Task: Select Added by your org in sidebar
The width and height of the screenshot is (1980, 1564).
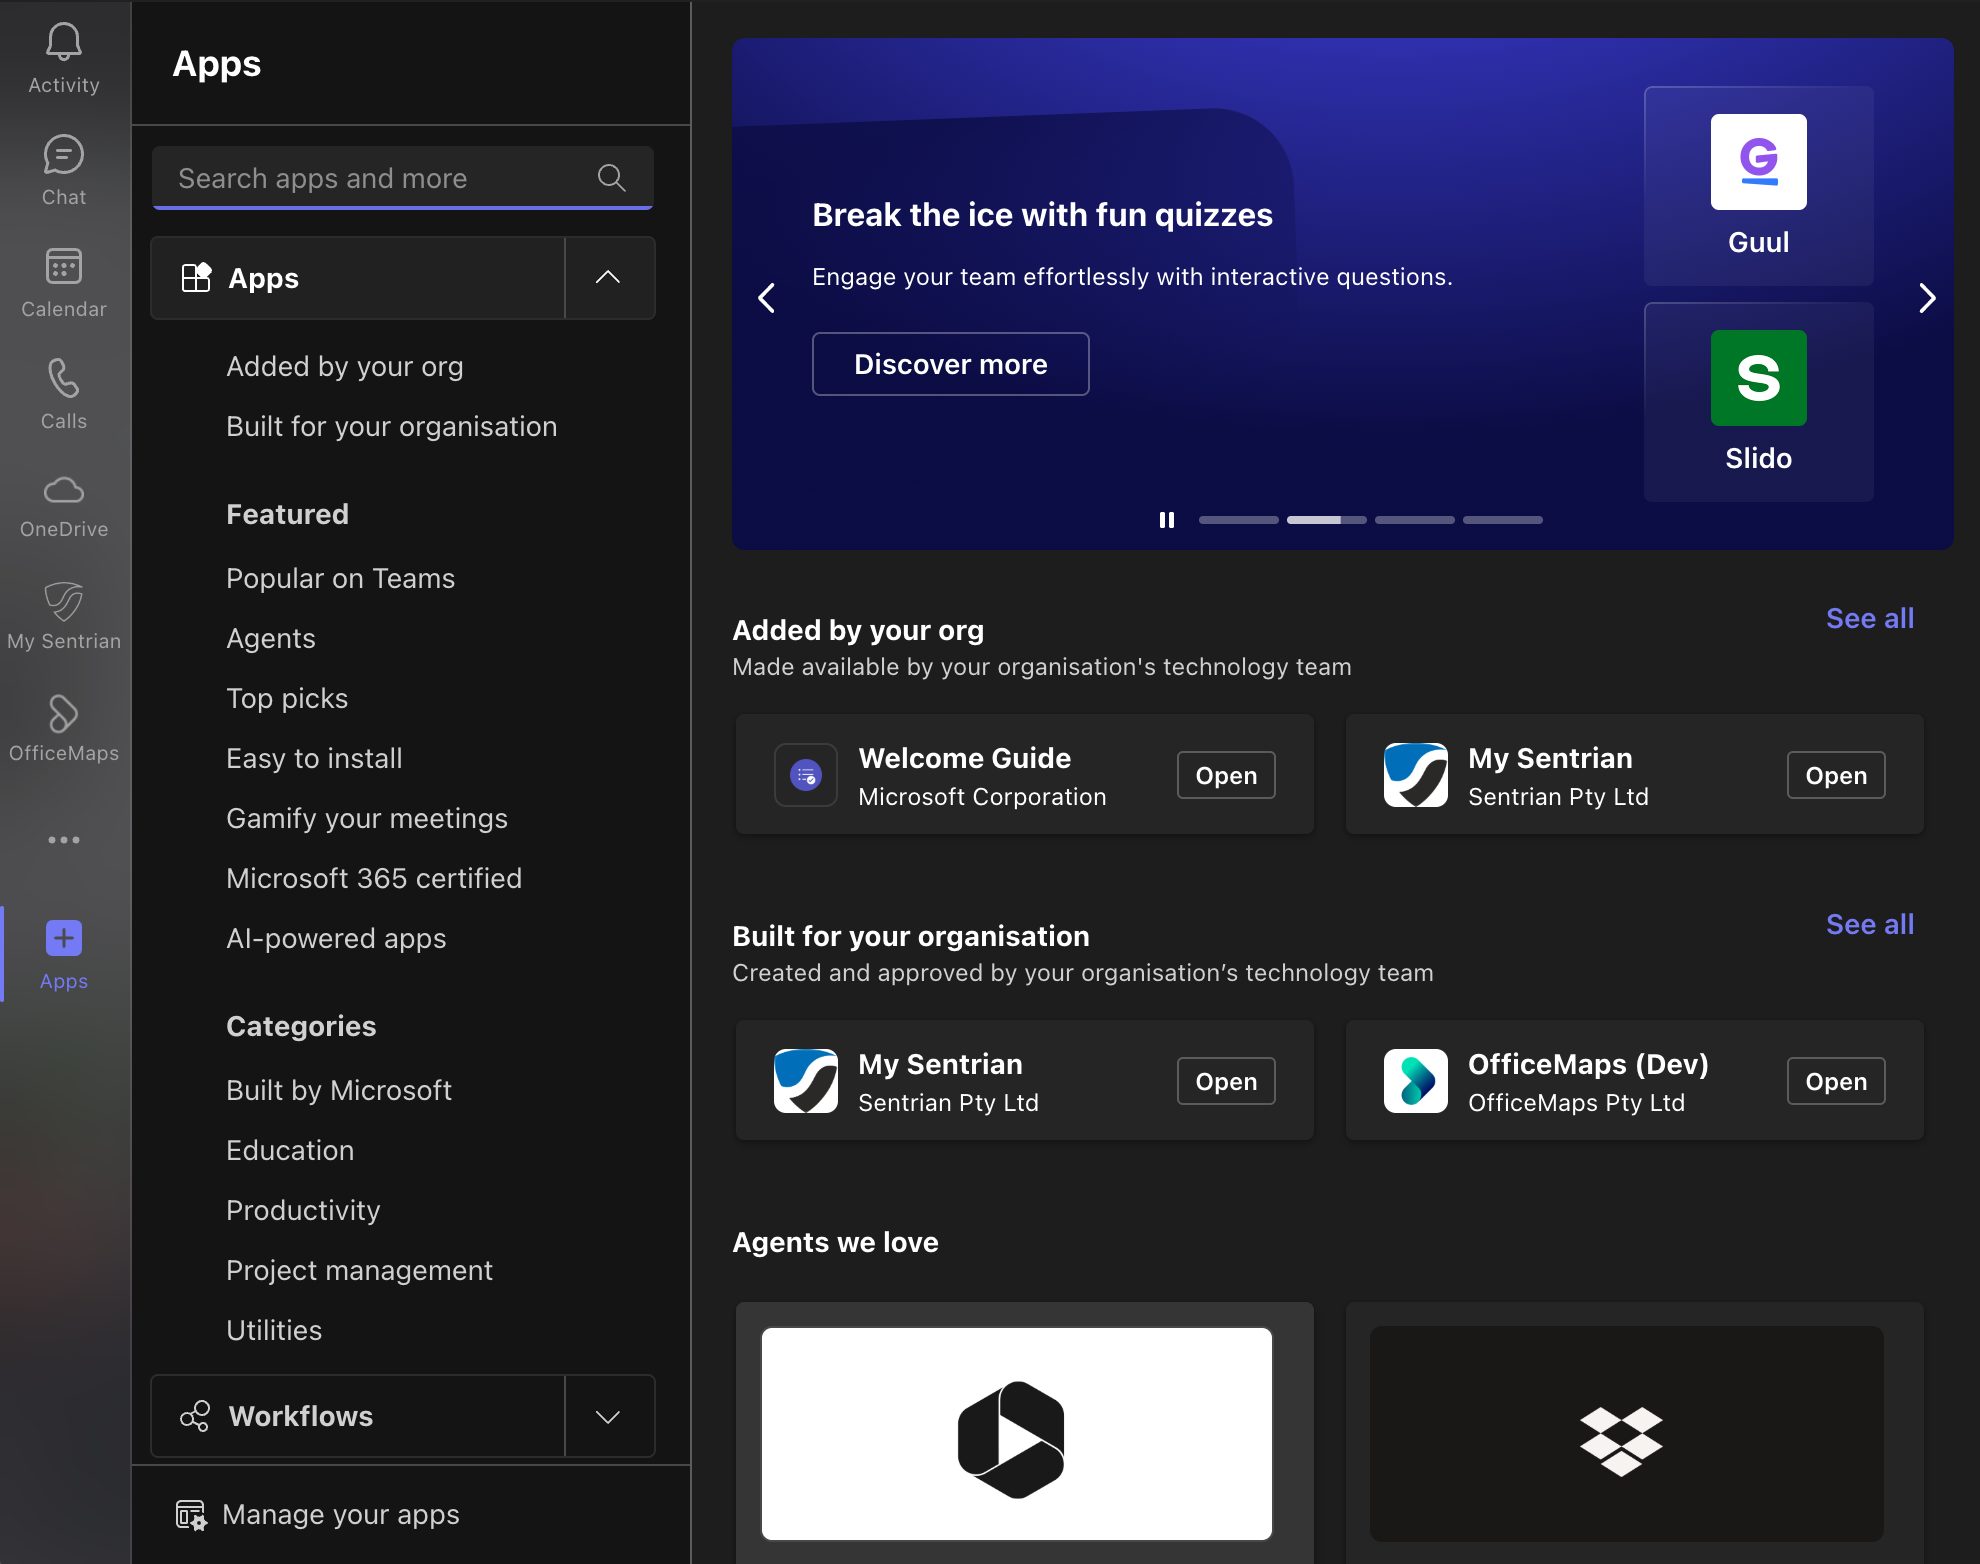Action: (345, 367)
